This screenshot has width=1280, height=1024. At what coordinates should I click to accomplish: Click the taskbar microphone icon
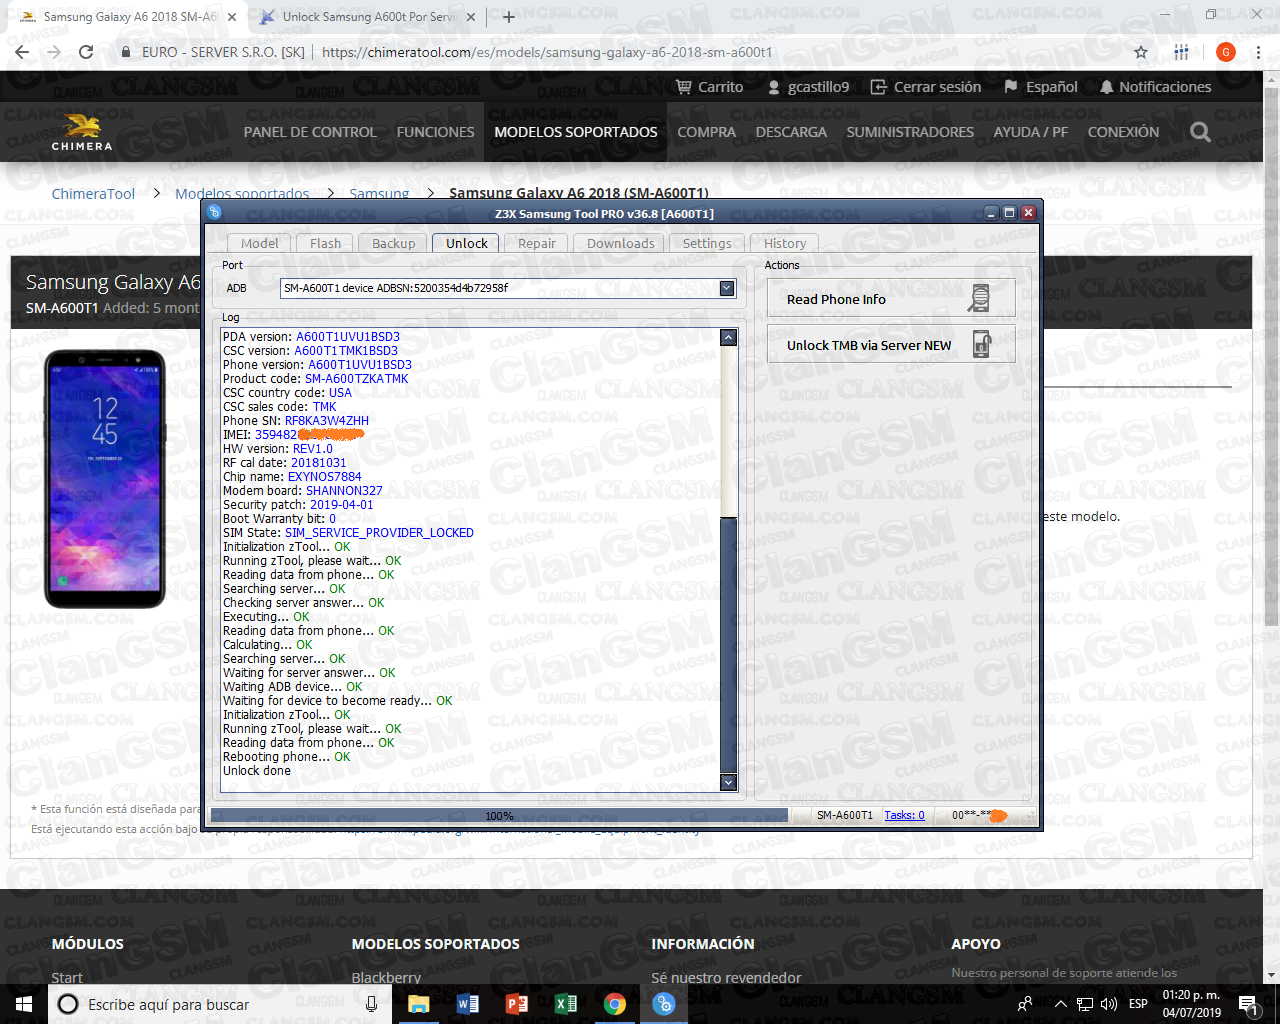(x=371, y=1004)
